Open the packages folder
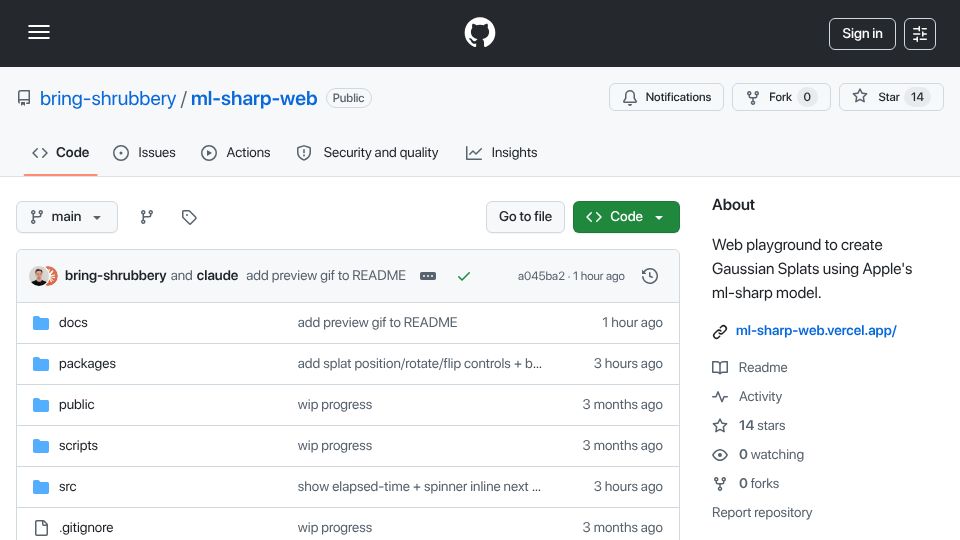 (x=87, y=364)
